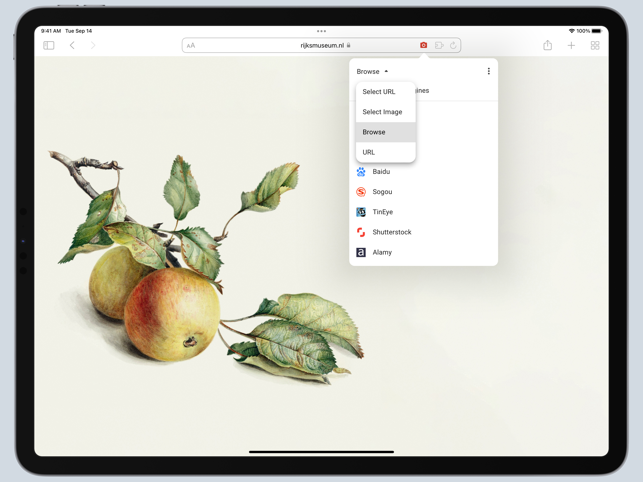Open the Safari sidebar panel
This screenshot has width=643, height=482.
[49, 45]
